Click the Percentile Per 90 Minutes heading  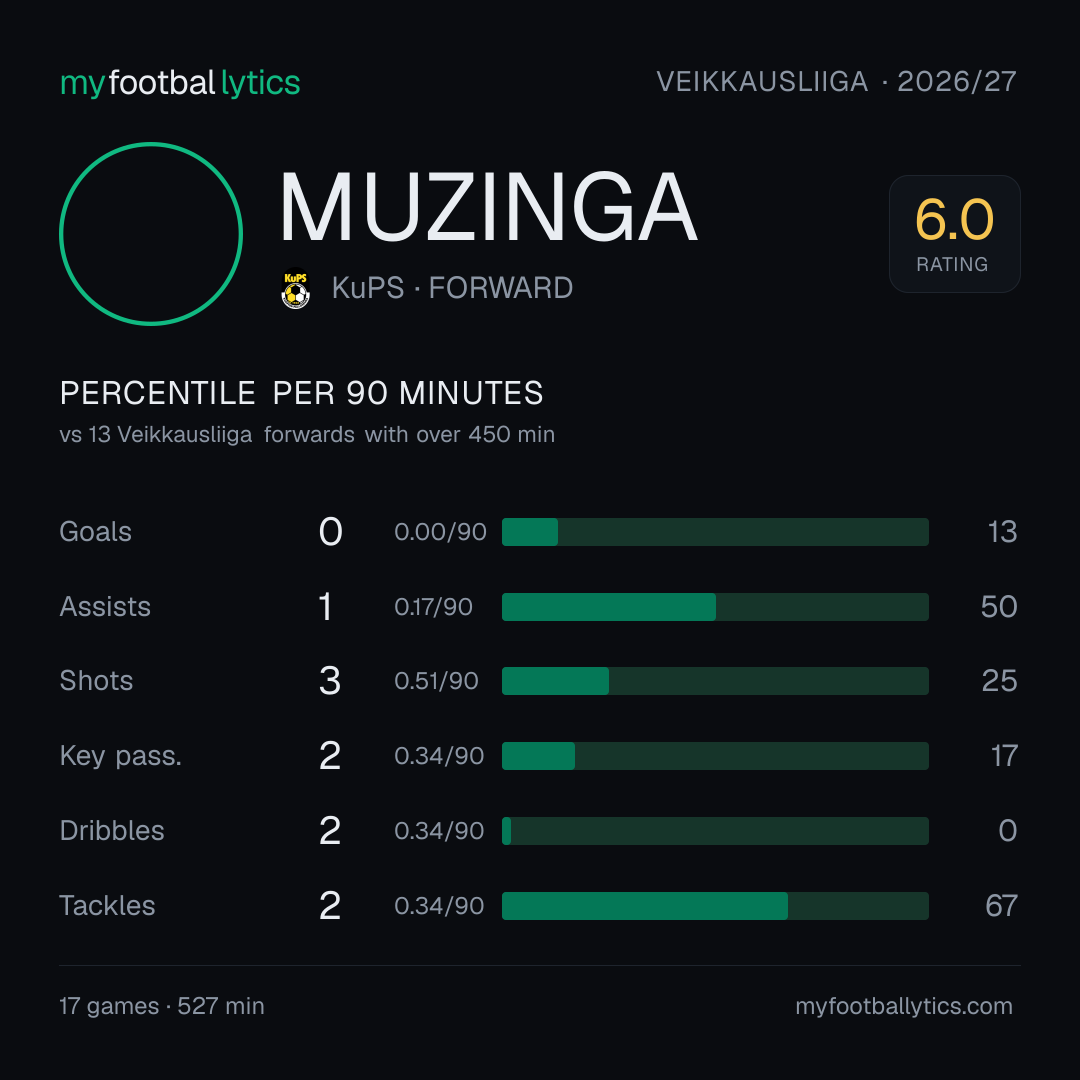pos(302,393)
